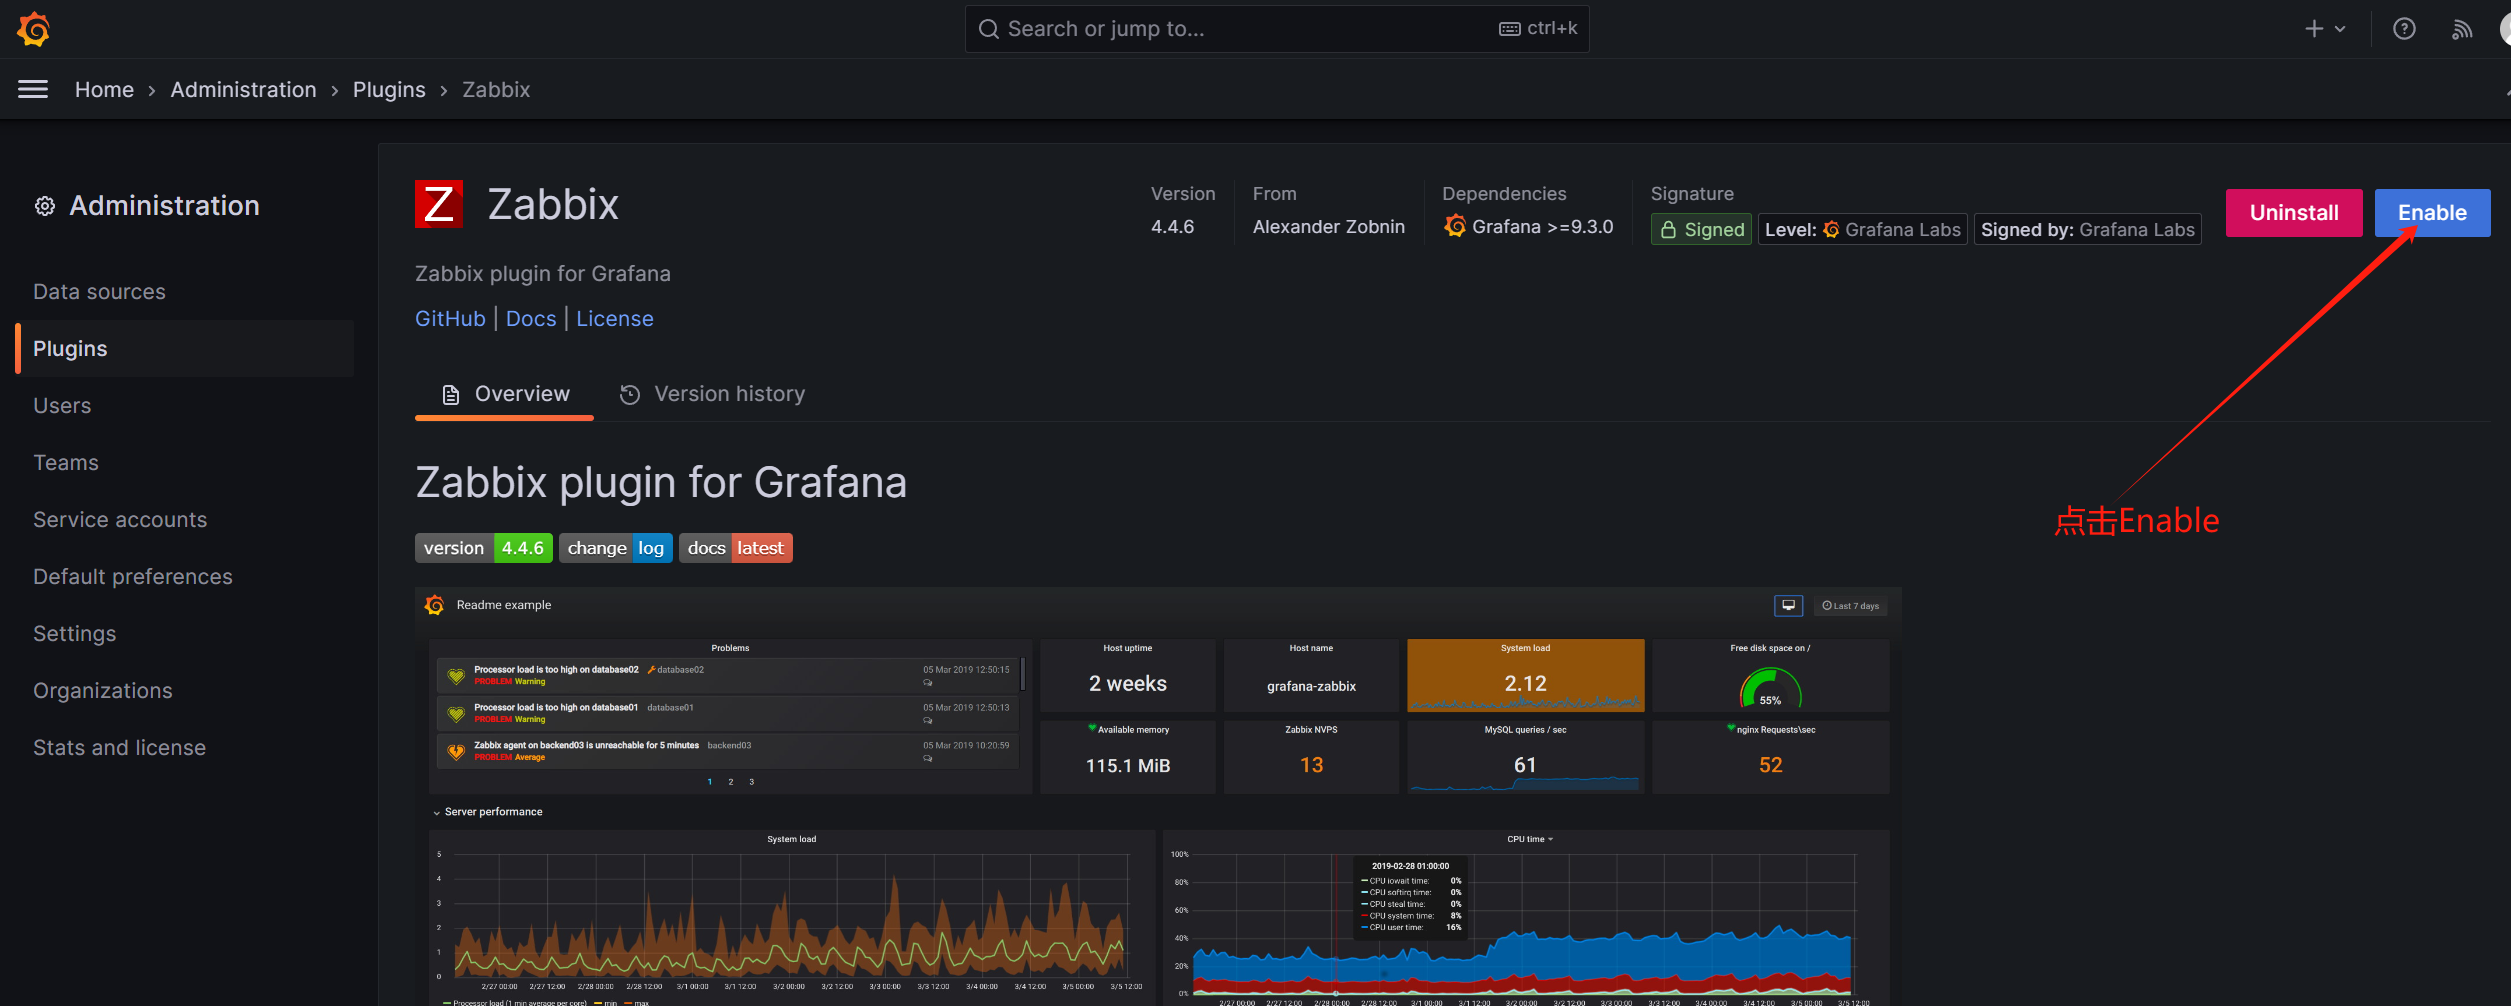Switch to the Overview tab
The image size is (2511, 1006).
(504, 394)
